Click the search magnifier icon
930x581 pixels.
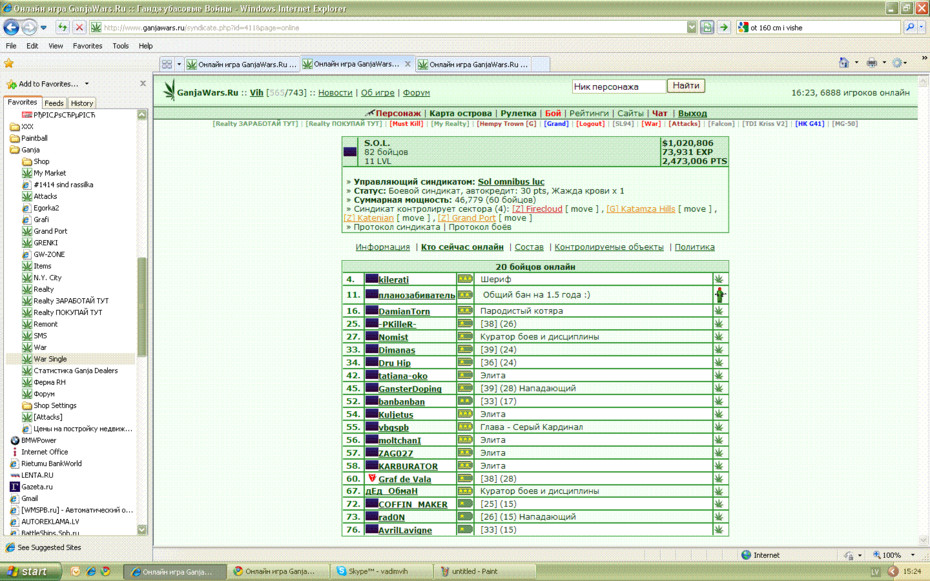(910, 27)
